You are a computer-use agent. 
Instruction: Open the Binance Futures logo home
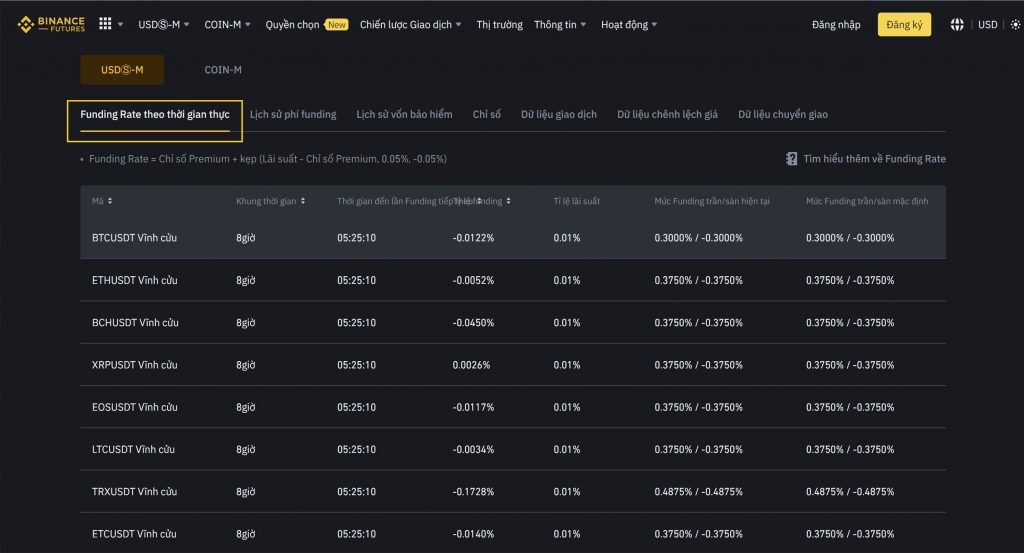(51, 25)
